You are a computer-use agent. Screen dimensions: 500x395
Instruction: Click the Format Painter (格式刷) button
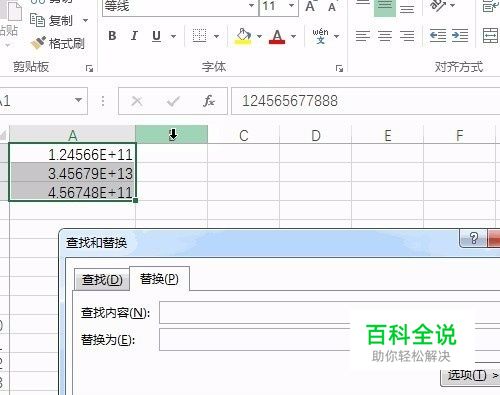(57, 43)
